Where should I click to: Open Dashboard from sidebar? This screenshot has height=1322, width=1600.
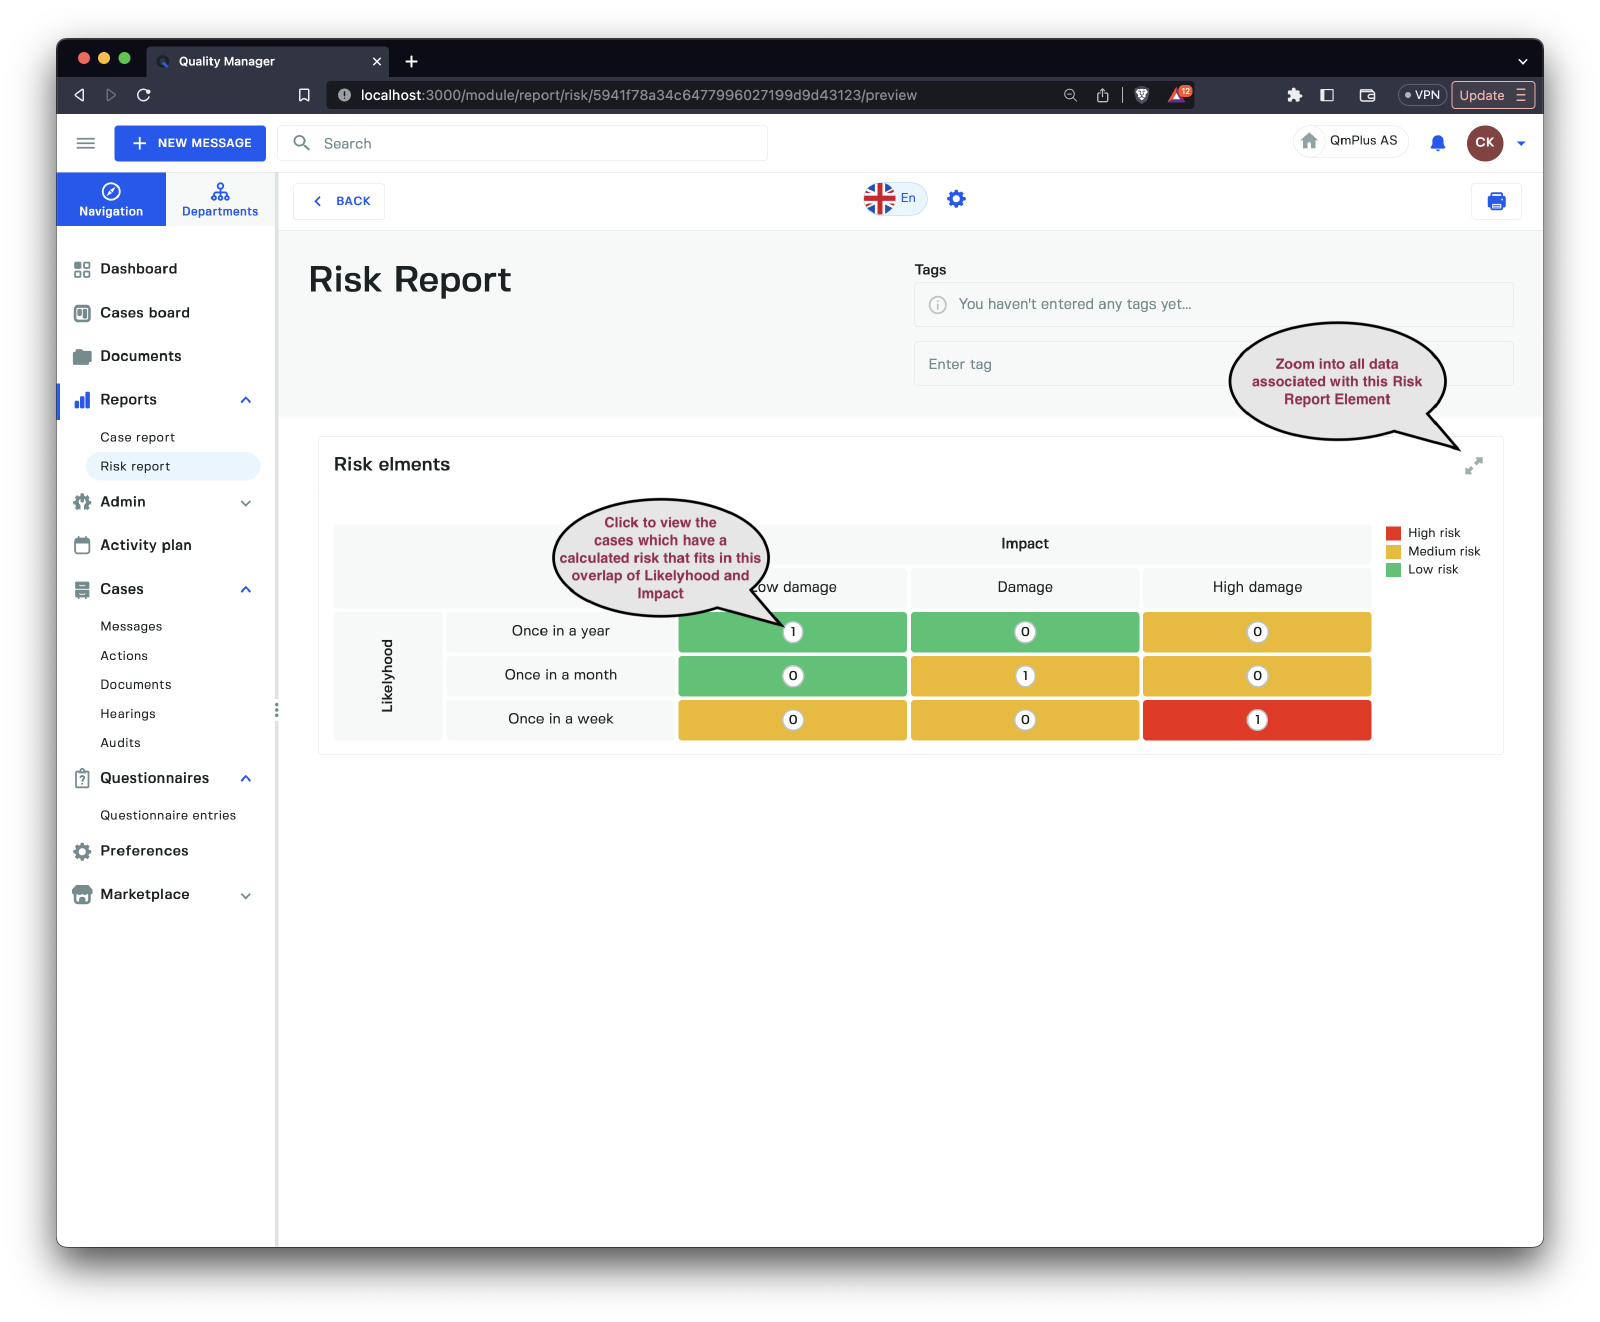[138, 269]
